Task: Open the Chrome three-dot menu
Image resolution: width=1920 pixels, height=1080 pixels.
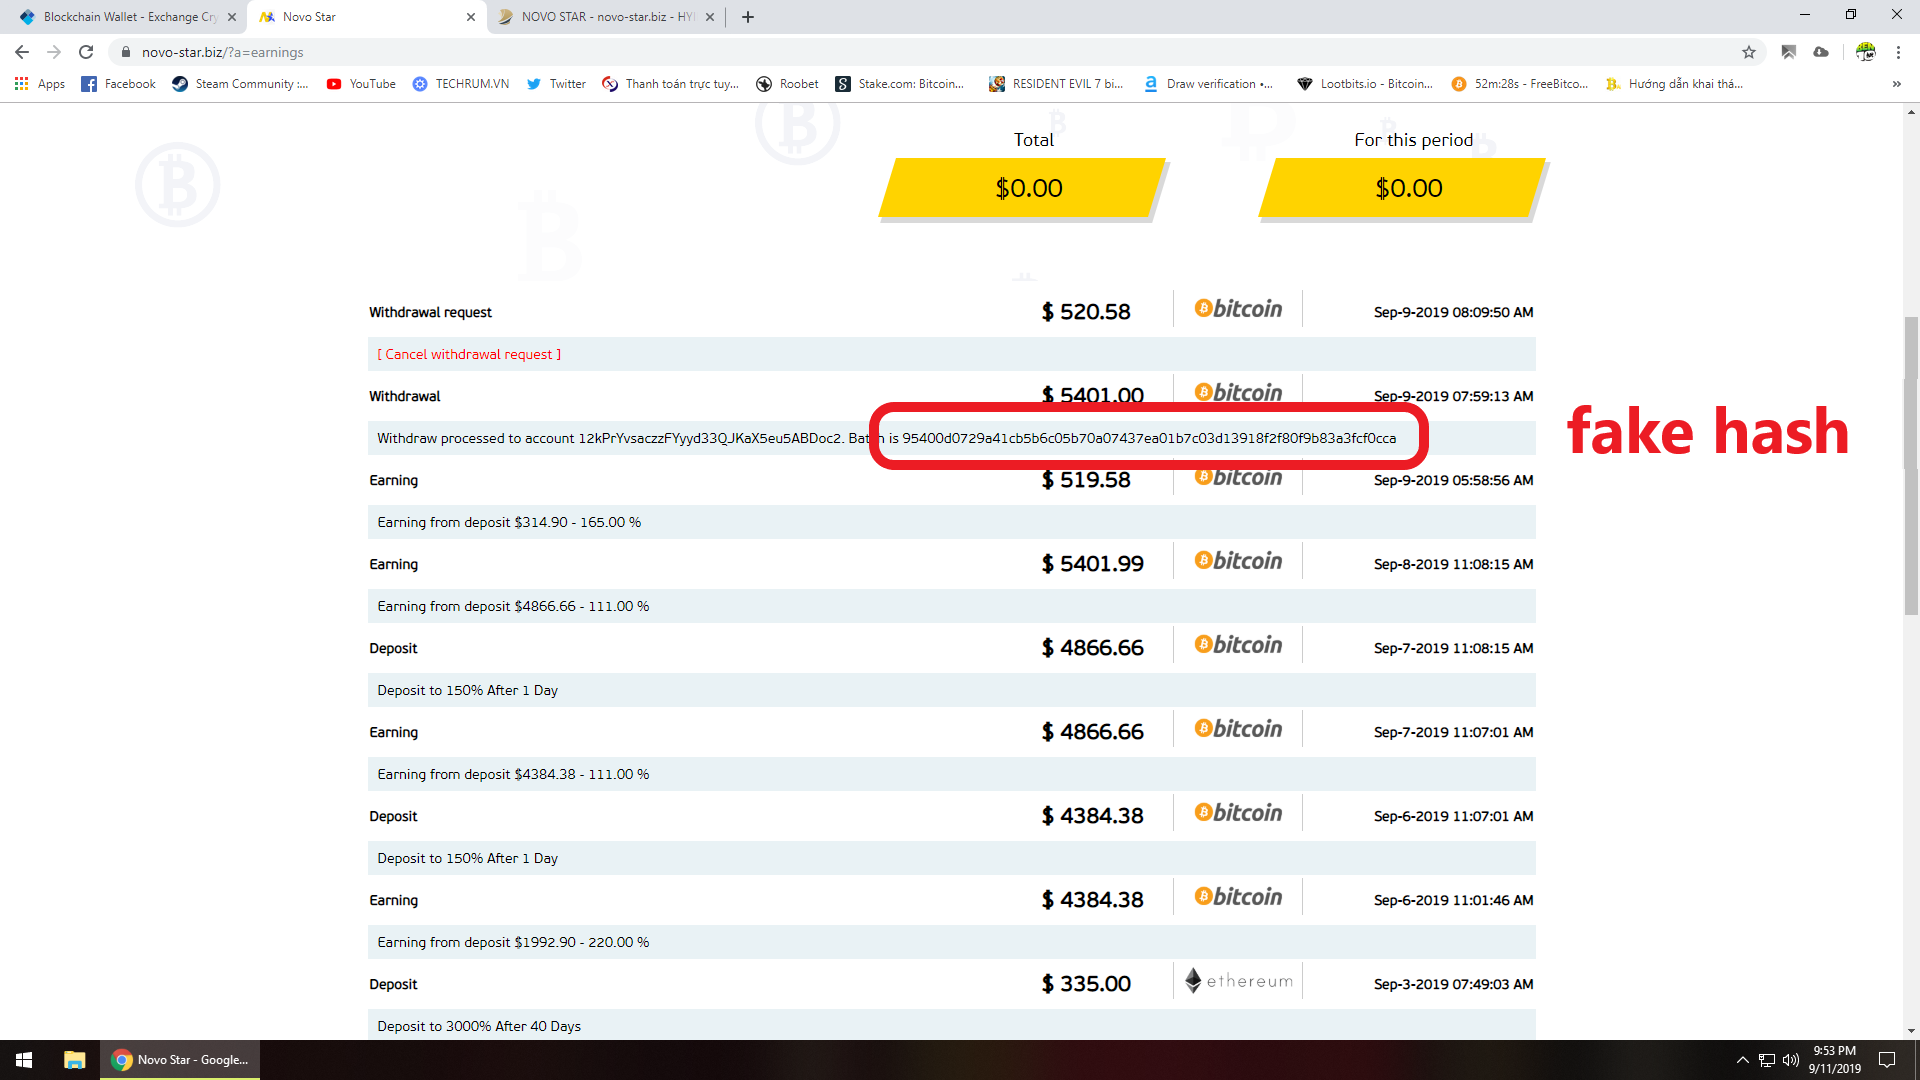Action: (1898, 52)
